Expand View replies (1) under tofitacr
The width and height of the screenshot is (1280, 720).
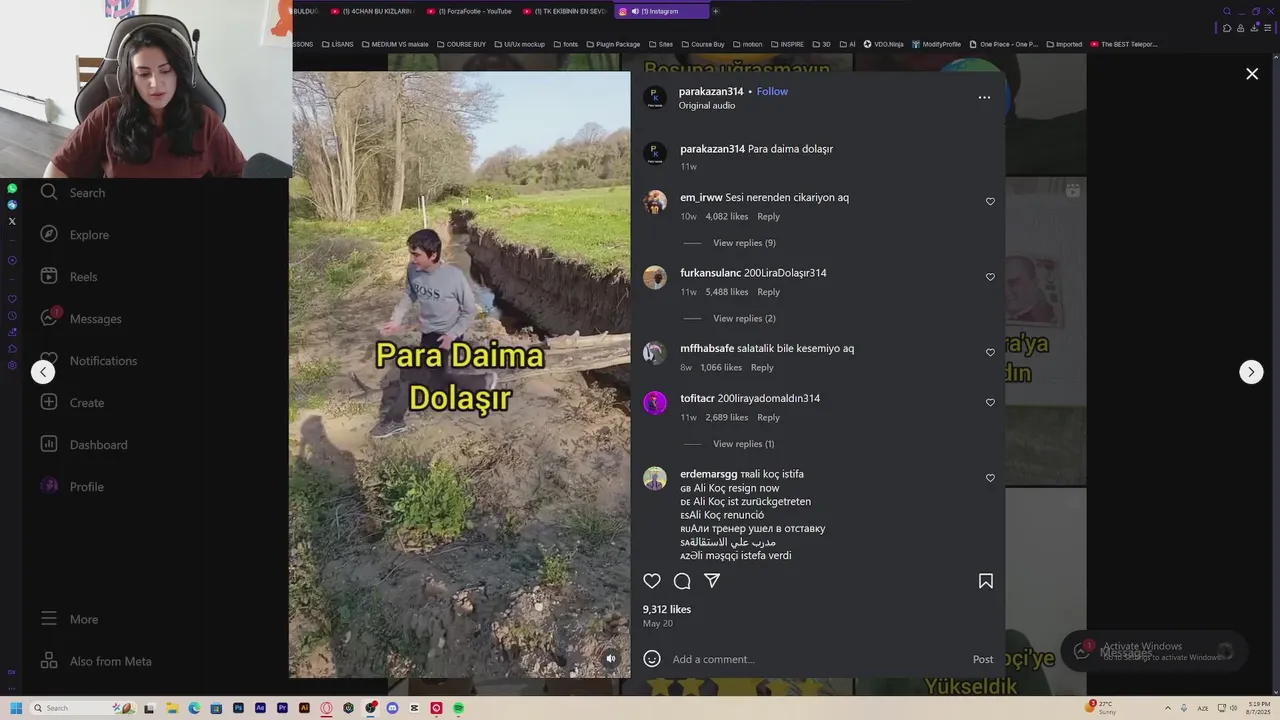pyautogui.click(x=743, y=444)
